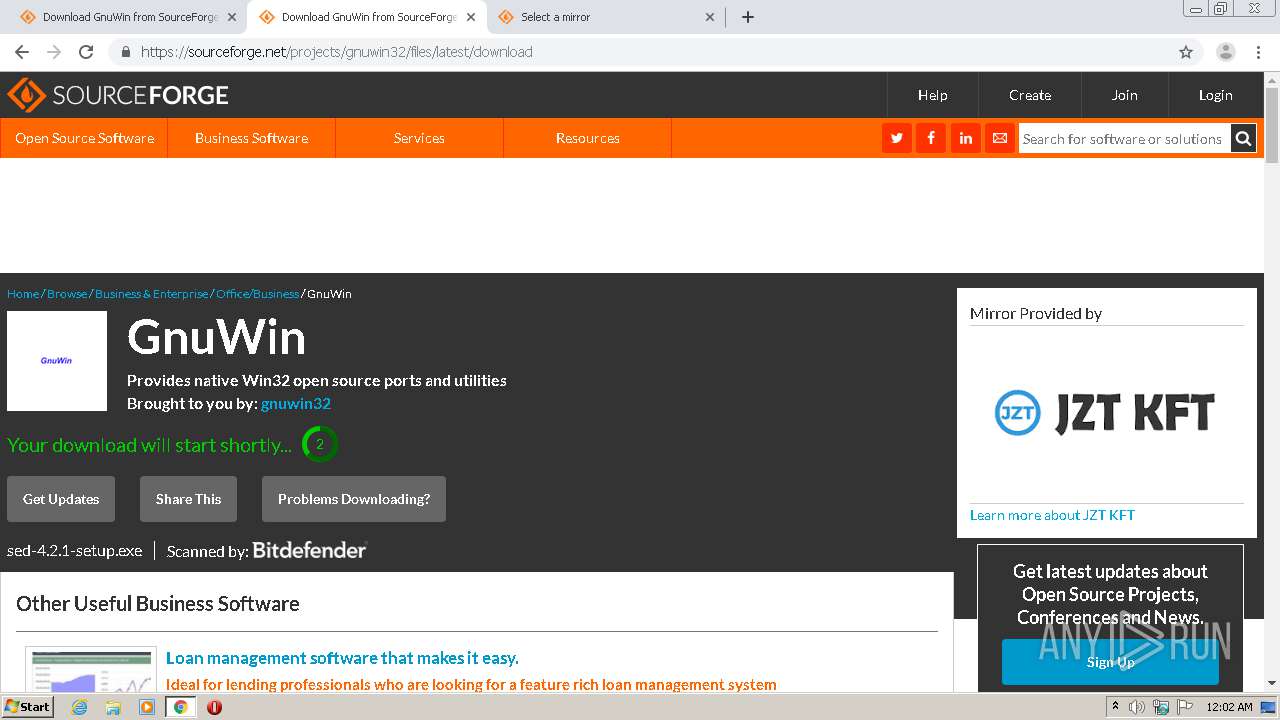Click Create in top navigation
This screenshot has width=1280, height=720.
coord(1030,95)
